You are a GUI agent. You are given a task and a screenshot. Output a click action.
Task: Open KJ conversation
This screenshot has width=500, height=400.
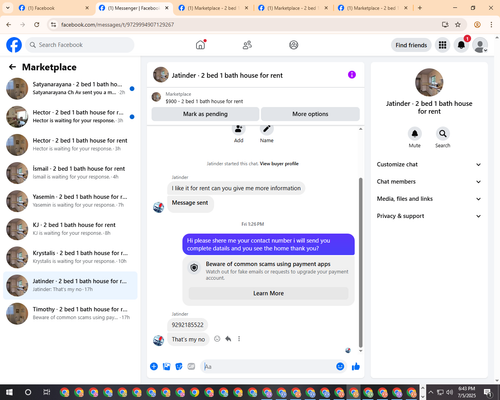(x=70, y=229)
